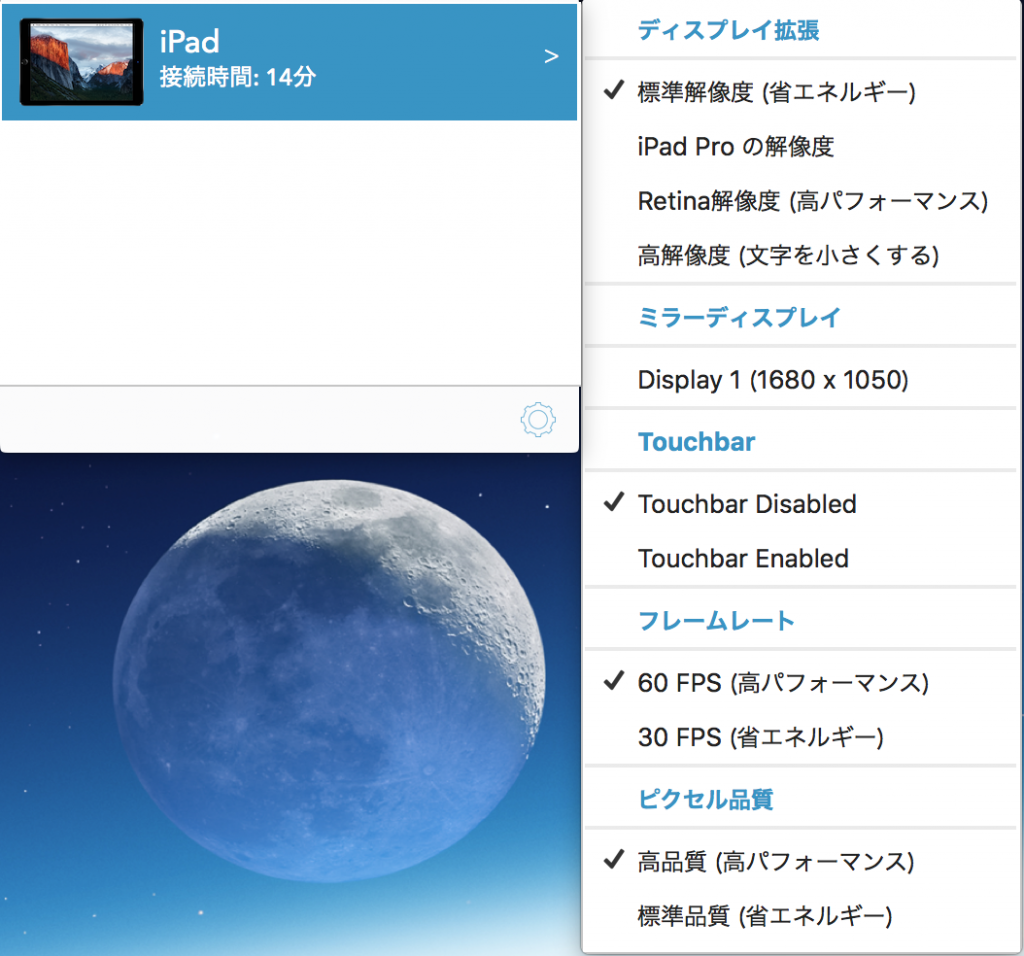Click the ピクセル品質 section header

tap(705, 799)
